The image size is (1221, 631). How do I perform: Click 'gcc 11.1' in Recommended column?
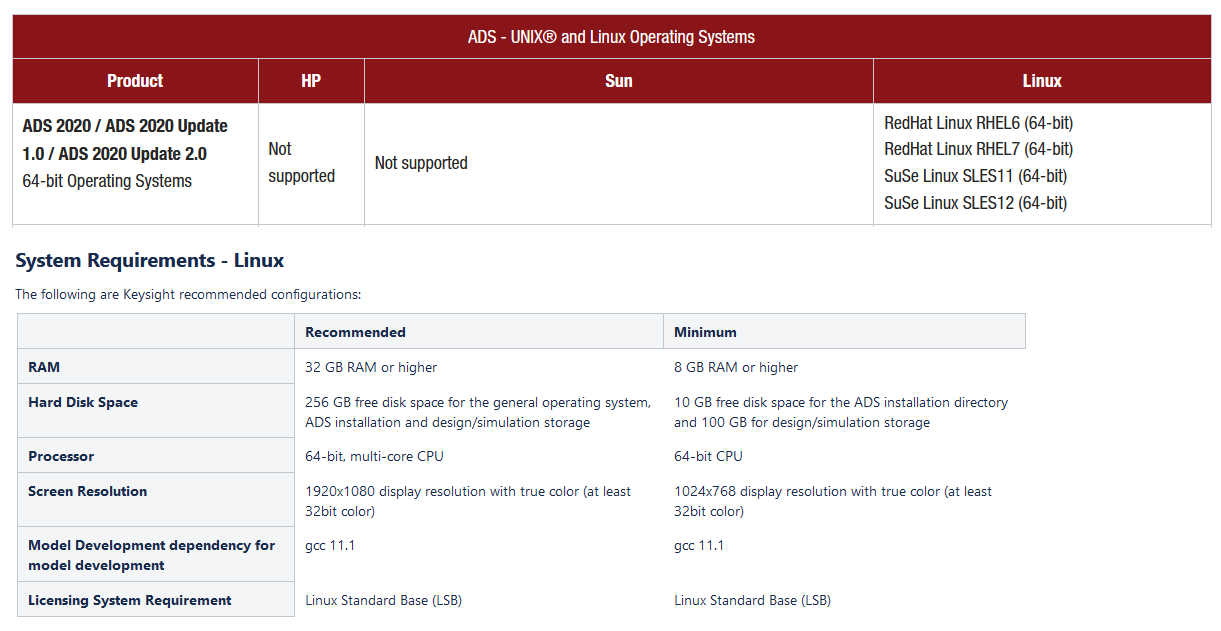coord(330,545)
